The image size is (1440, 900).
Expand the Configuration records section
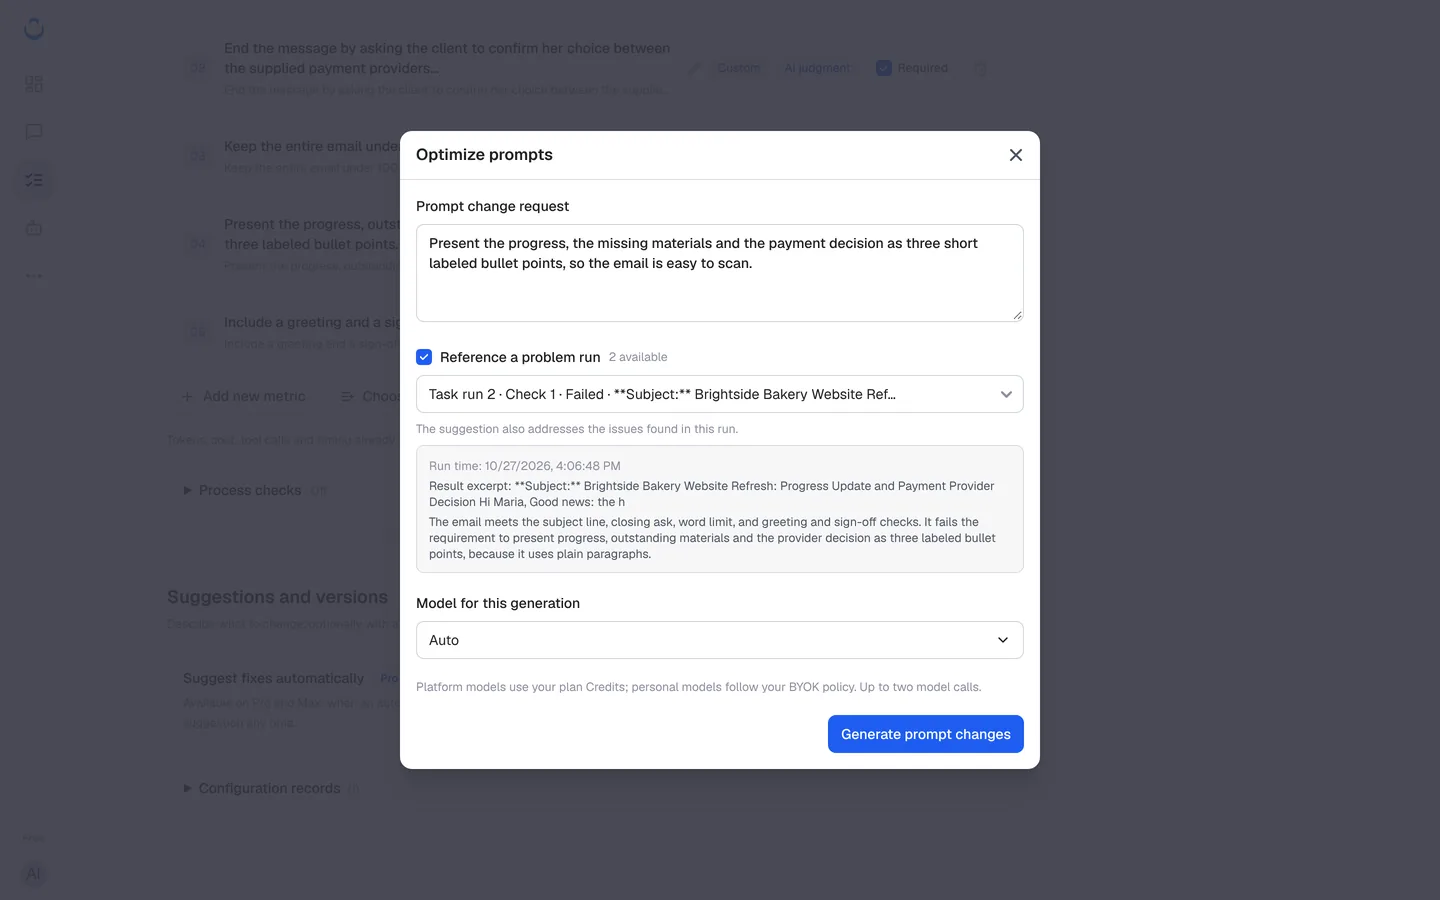(x=262, y=788)
